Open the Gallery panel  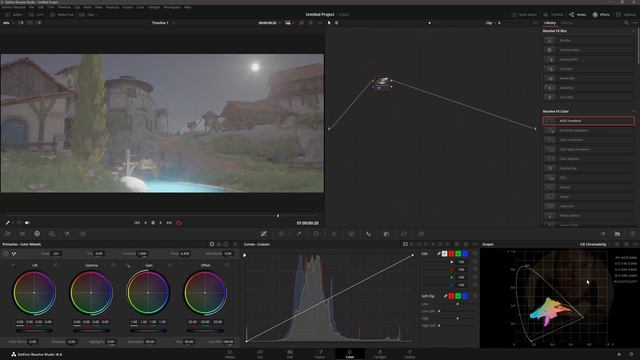[x=14, y=15]
